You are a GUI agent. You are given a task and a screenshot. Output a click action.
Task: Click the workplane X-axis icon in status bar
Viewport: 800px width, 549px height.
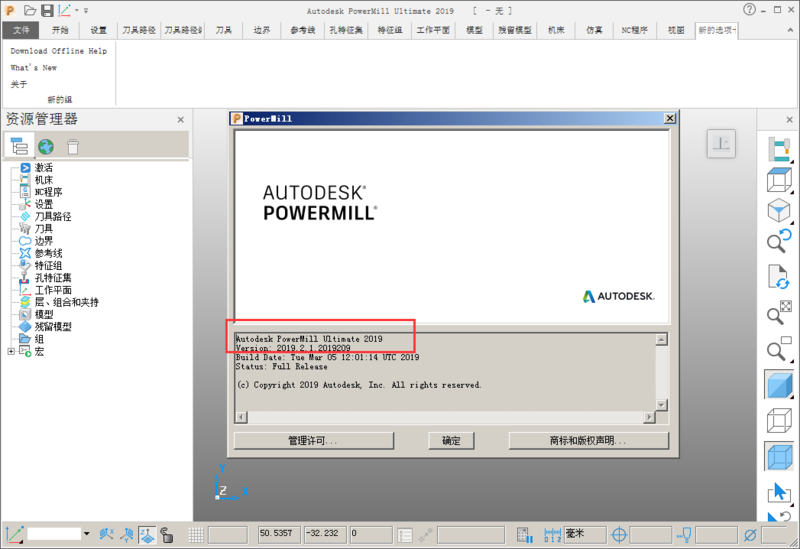tap(107, 534)
